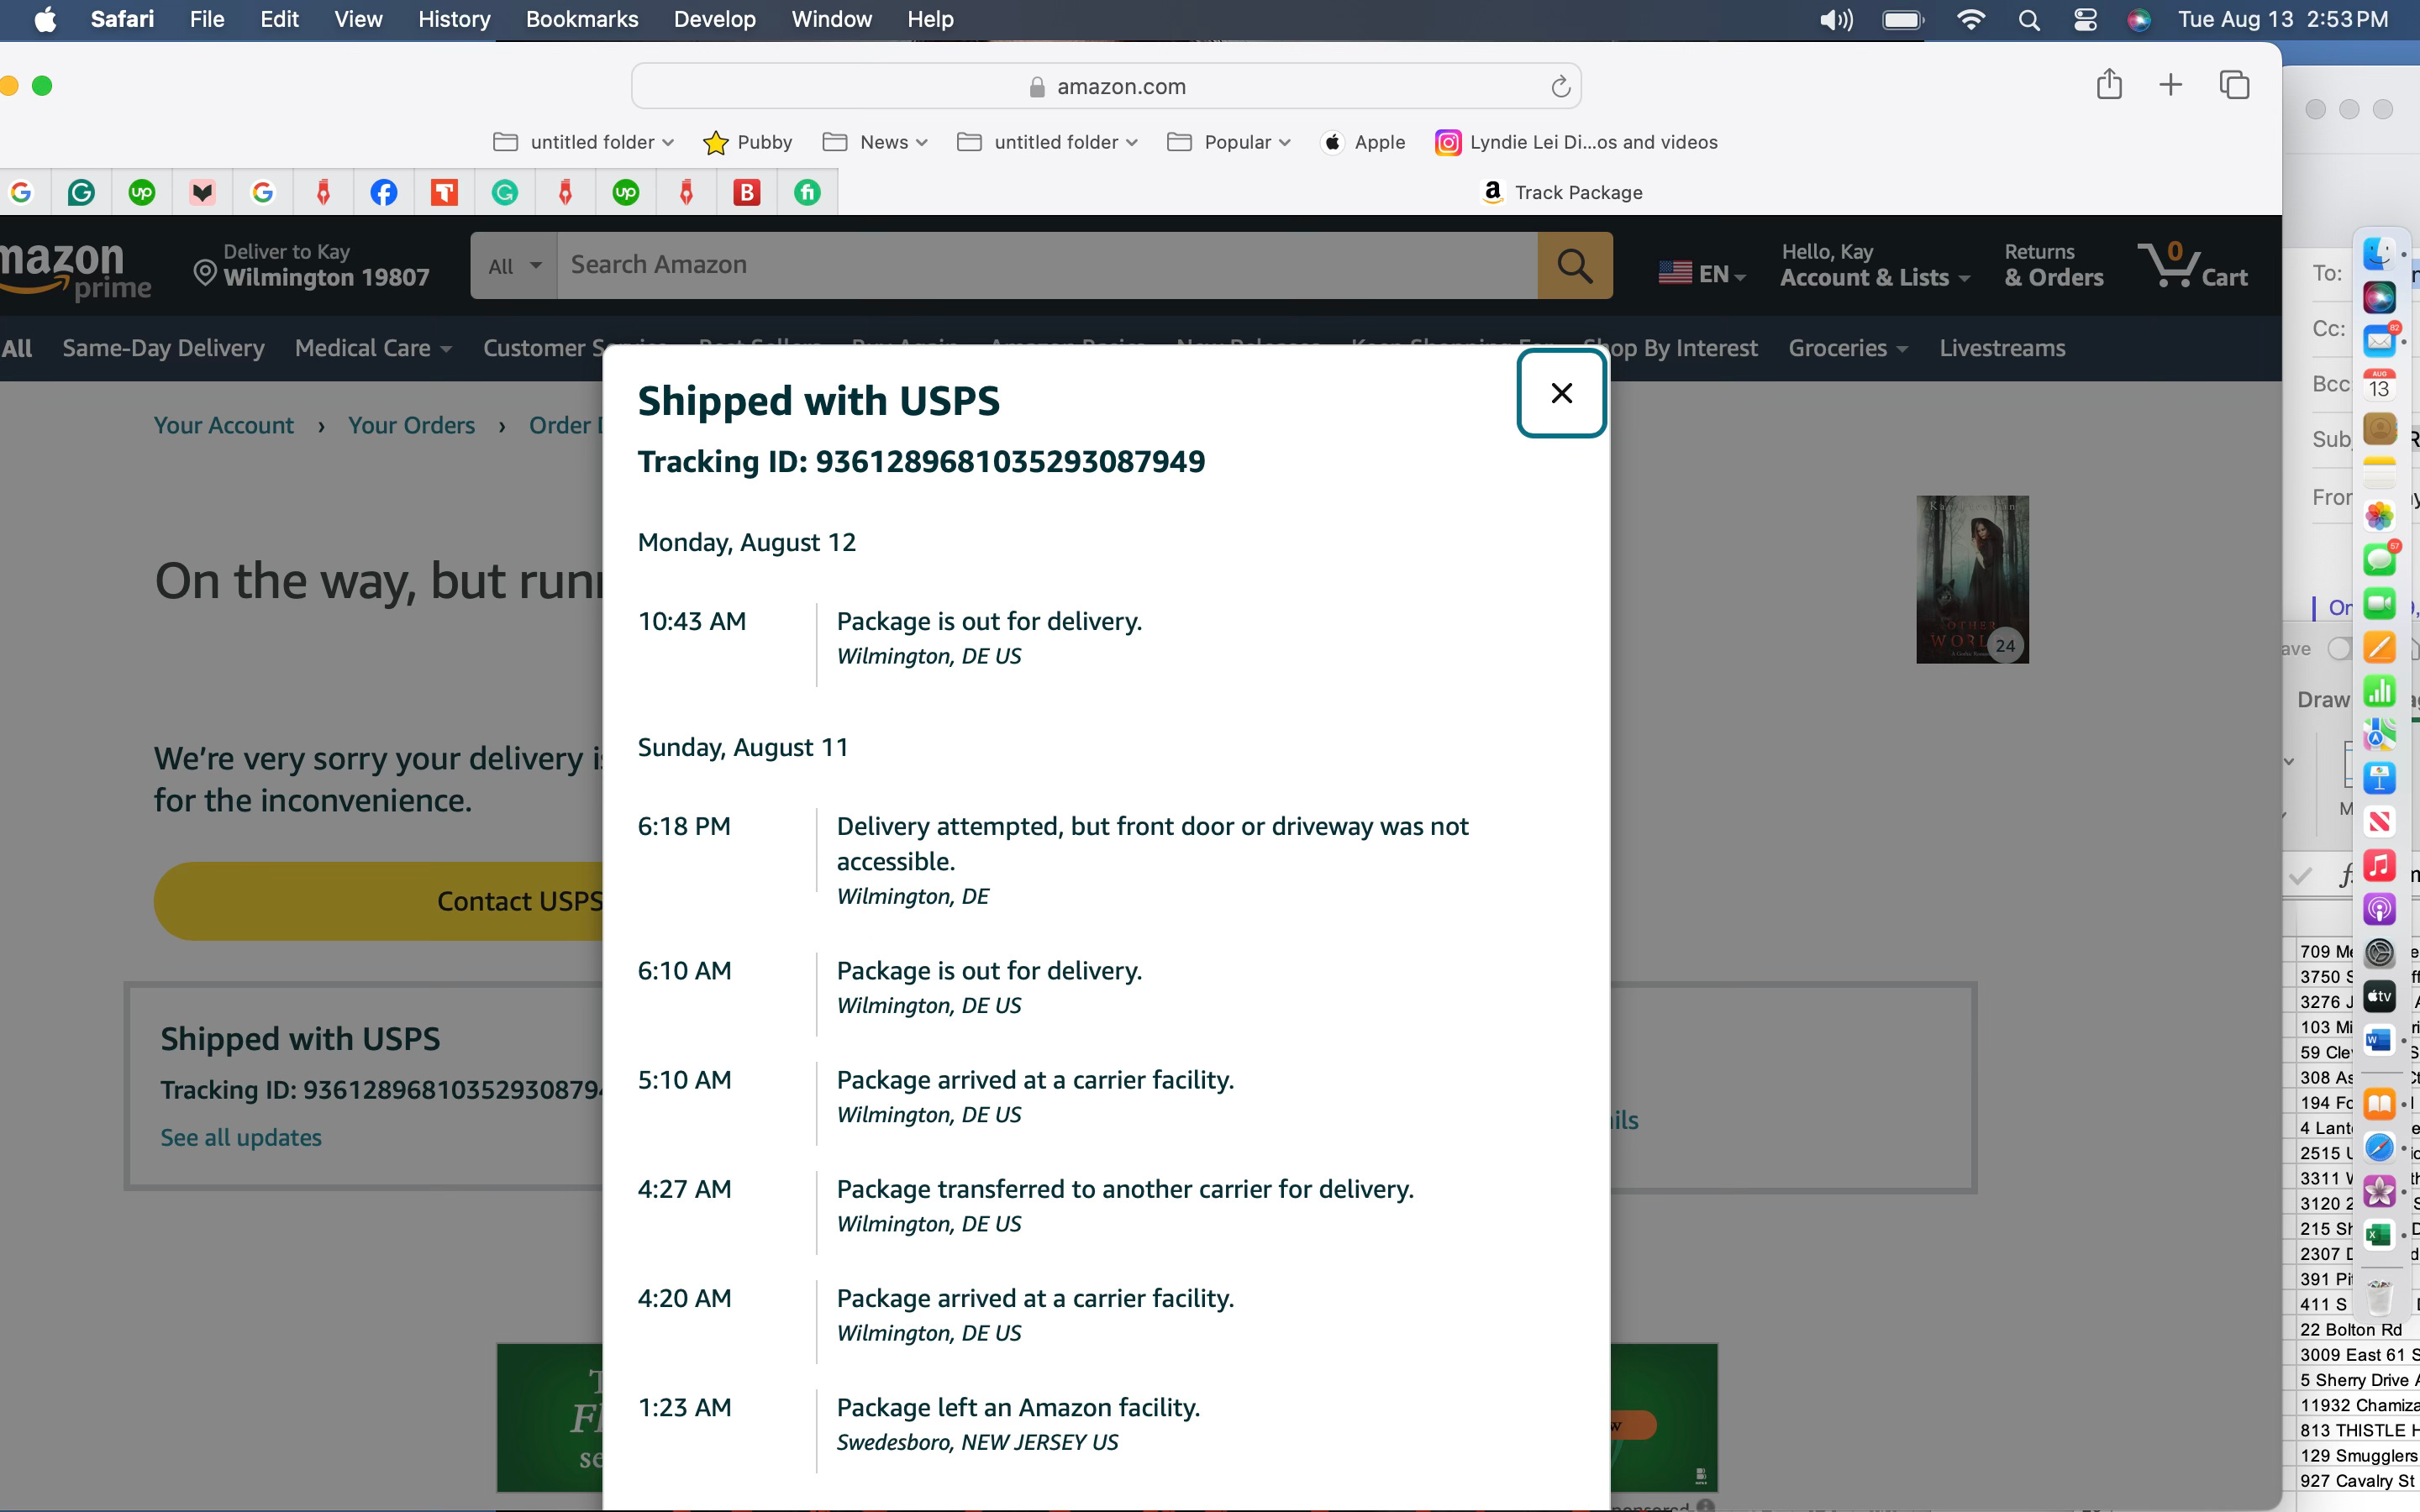2420x1512 pixels.
Task: Open the green Fiverr pinned tab
Action: [x=807, y=192]
